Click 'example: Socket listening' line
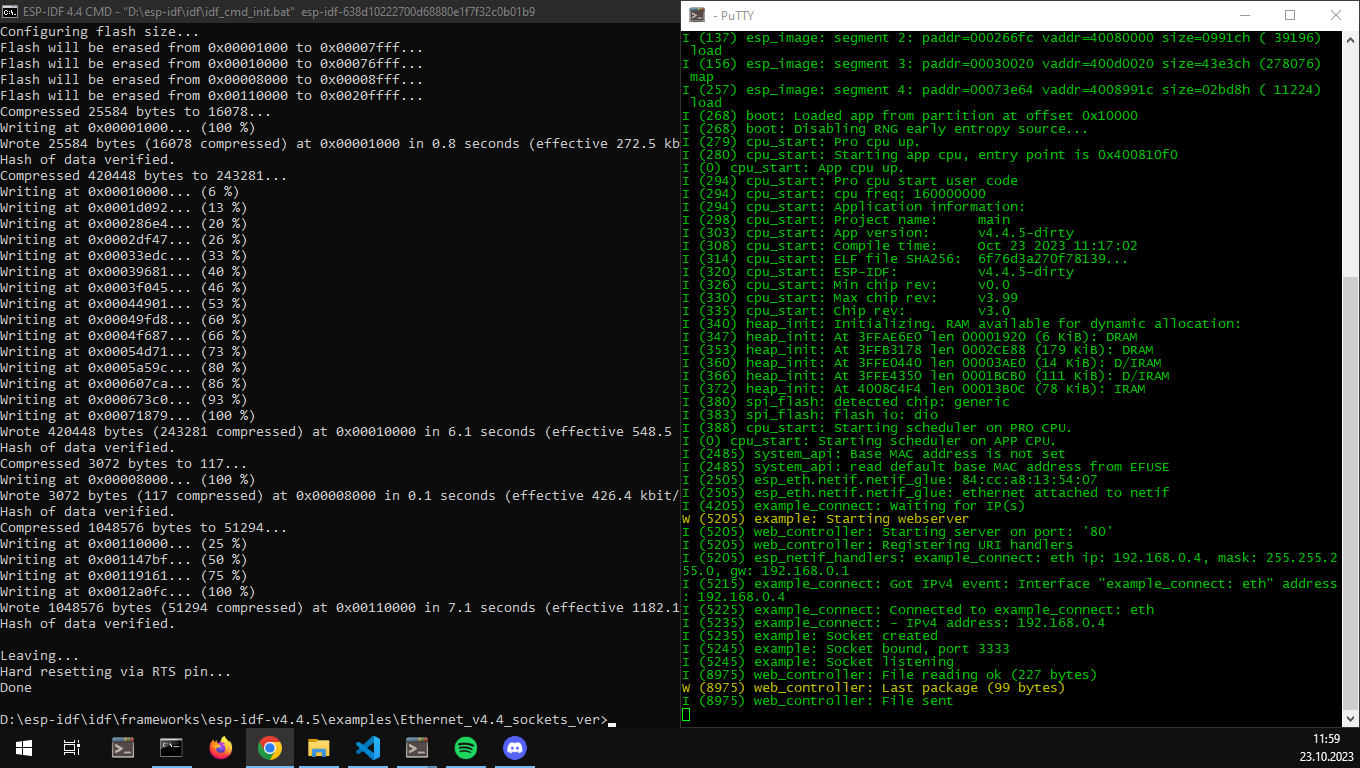The width and height of the screenshot is (1360, 768). click(x=817, y=662)
